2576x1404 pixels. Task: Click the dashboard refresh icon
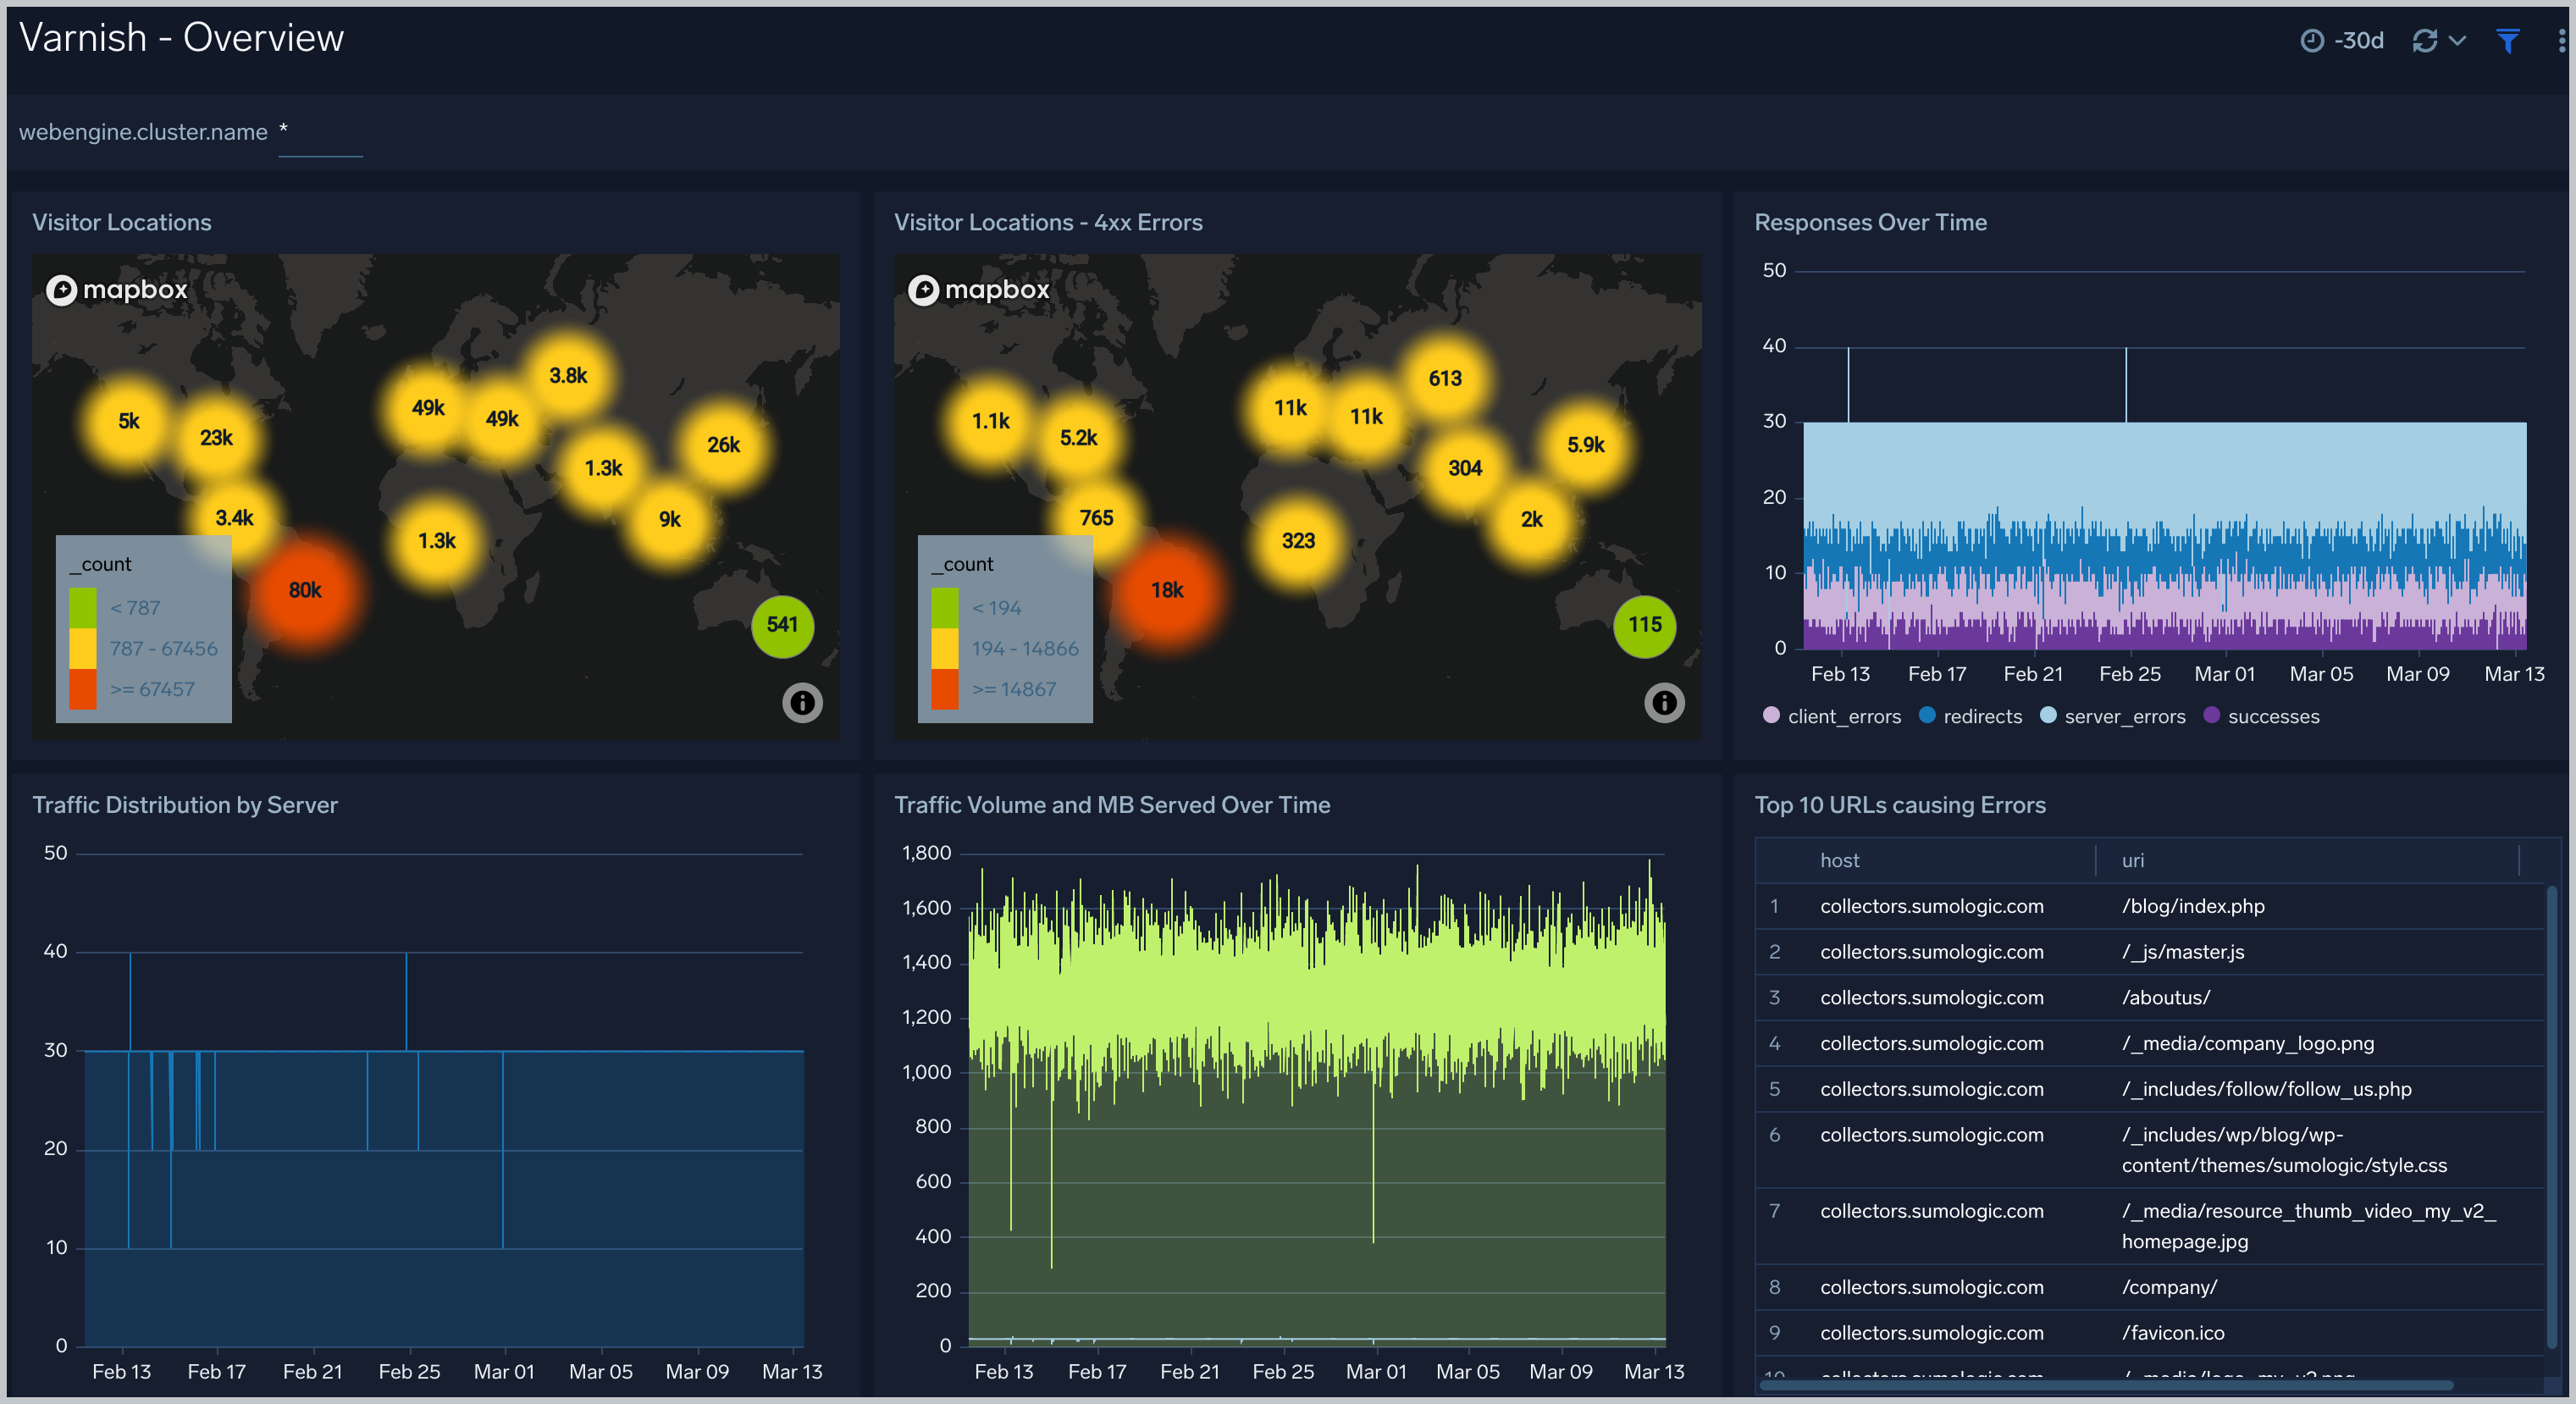[x=2425, y=41]
